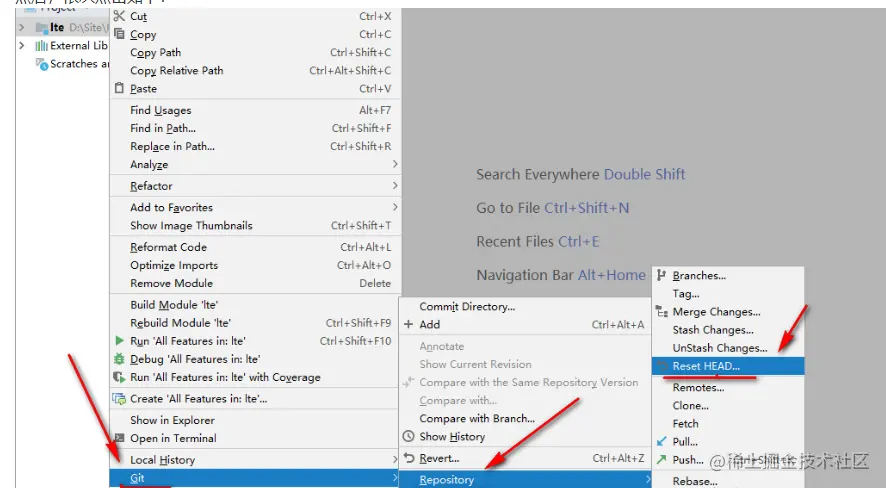Select Scratches row in project tree
Image resolution: width=886 pixels, height=488 pixels.
(x=62, y=64)
